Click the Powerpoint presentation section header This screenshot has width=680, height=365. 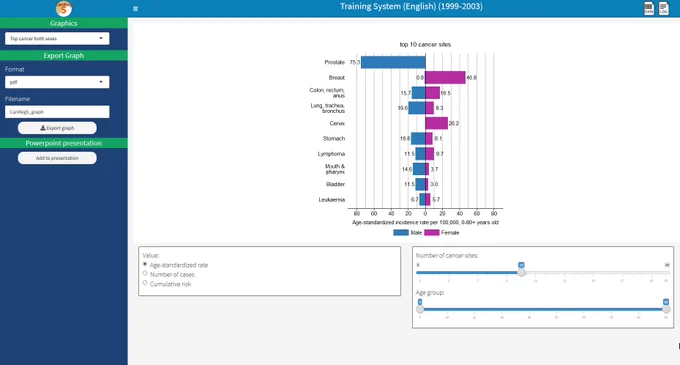(x=64, y=143)
